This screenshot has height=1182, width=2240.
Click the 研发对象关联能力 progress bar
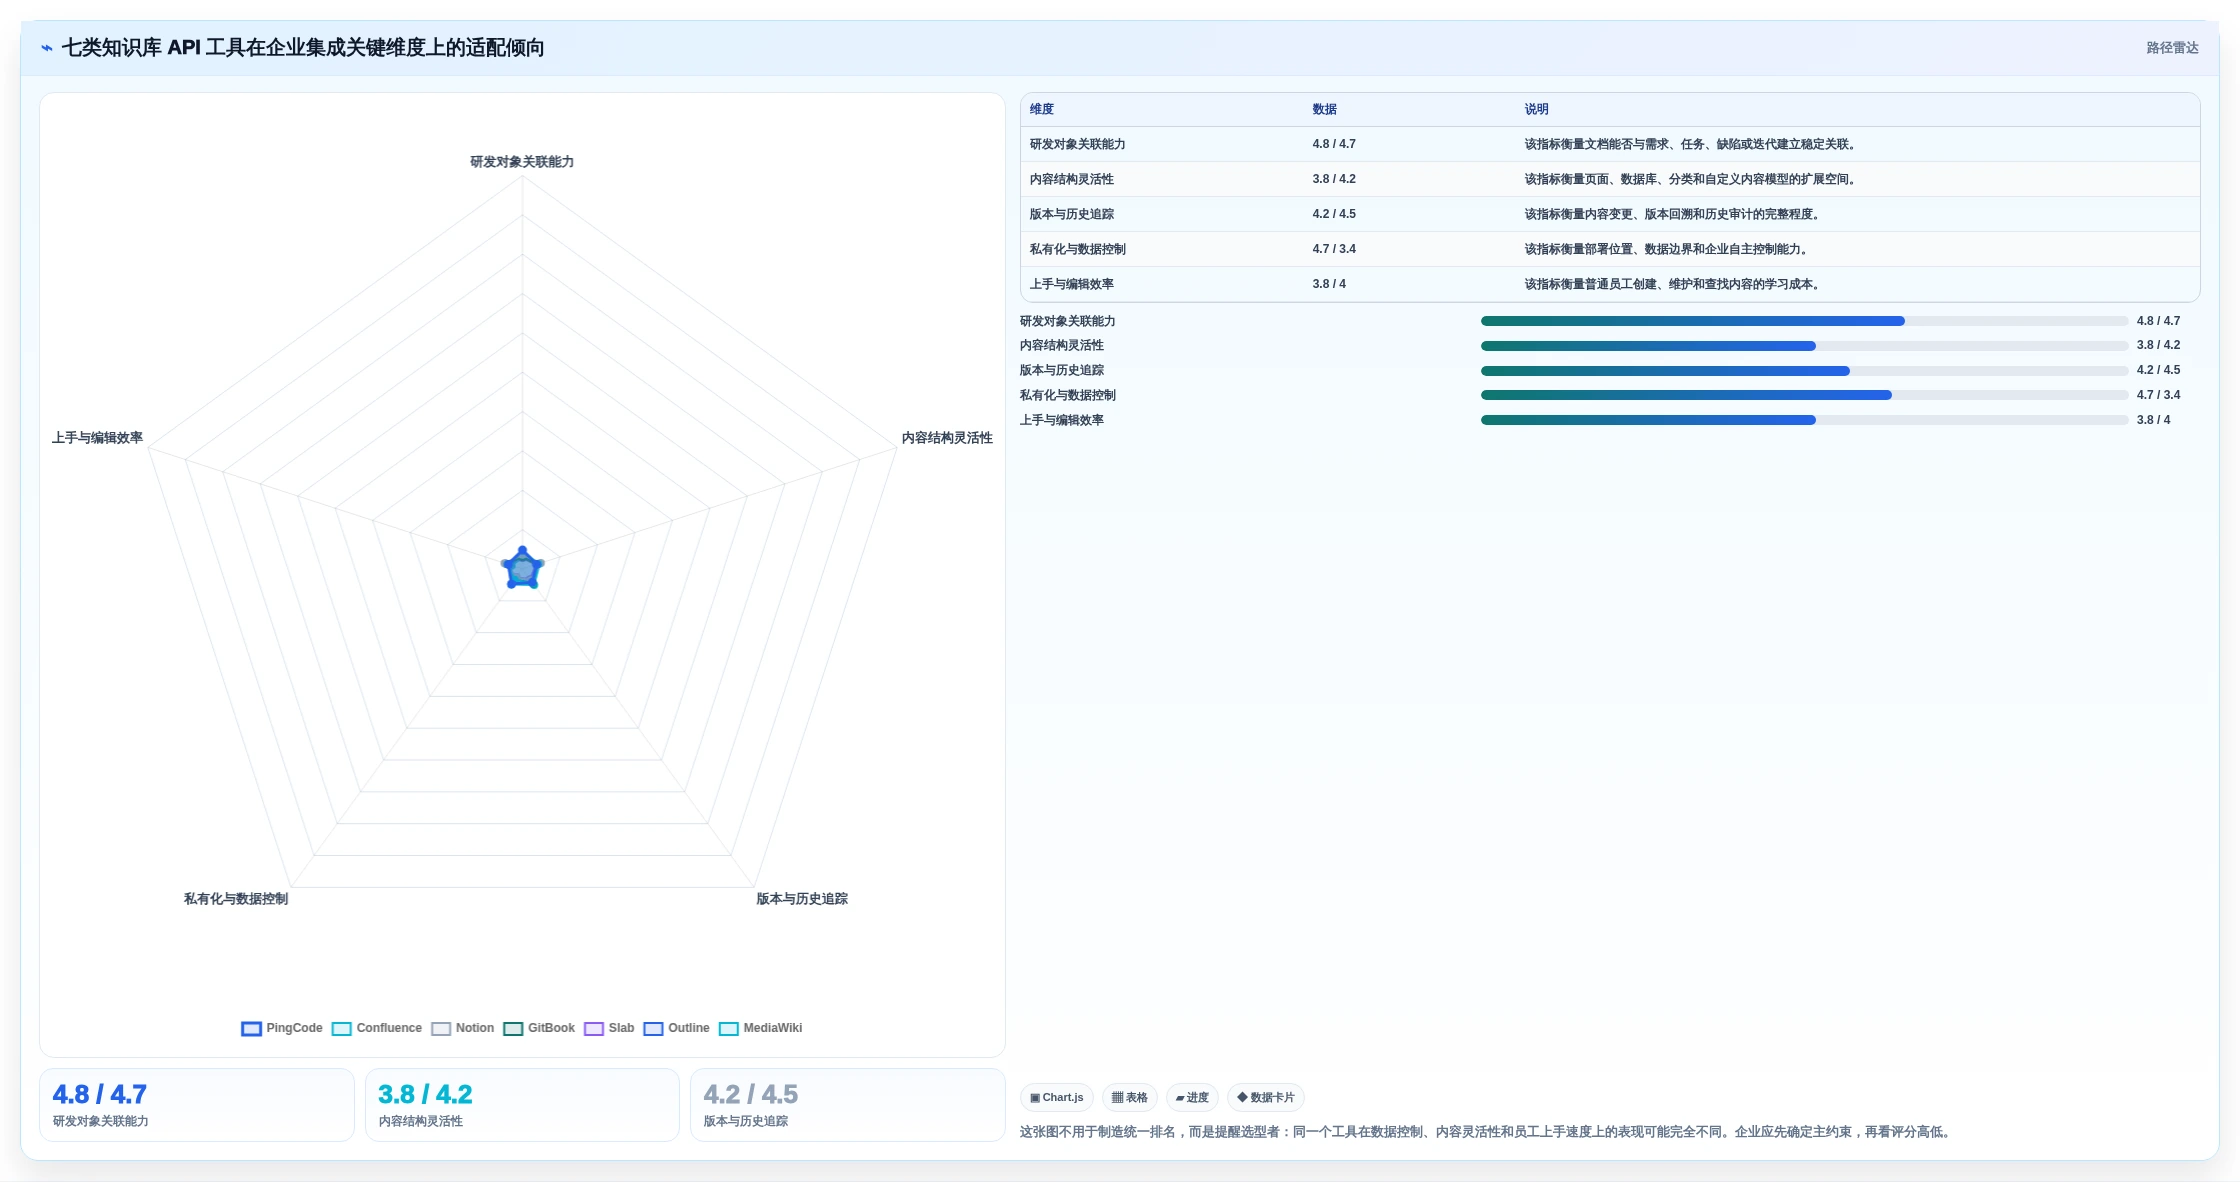coord(1804,321)
